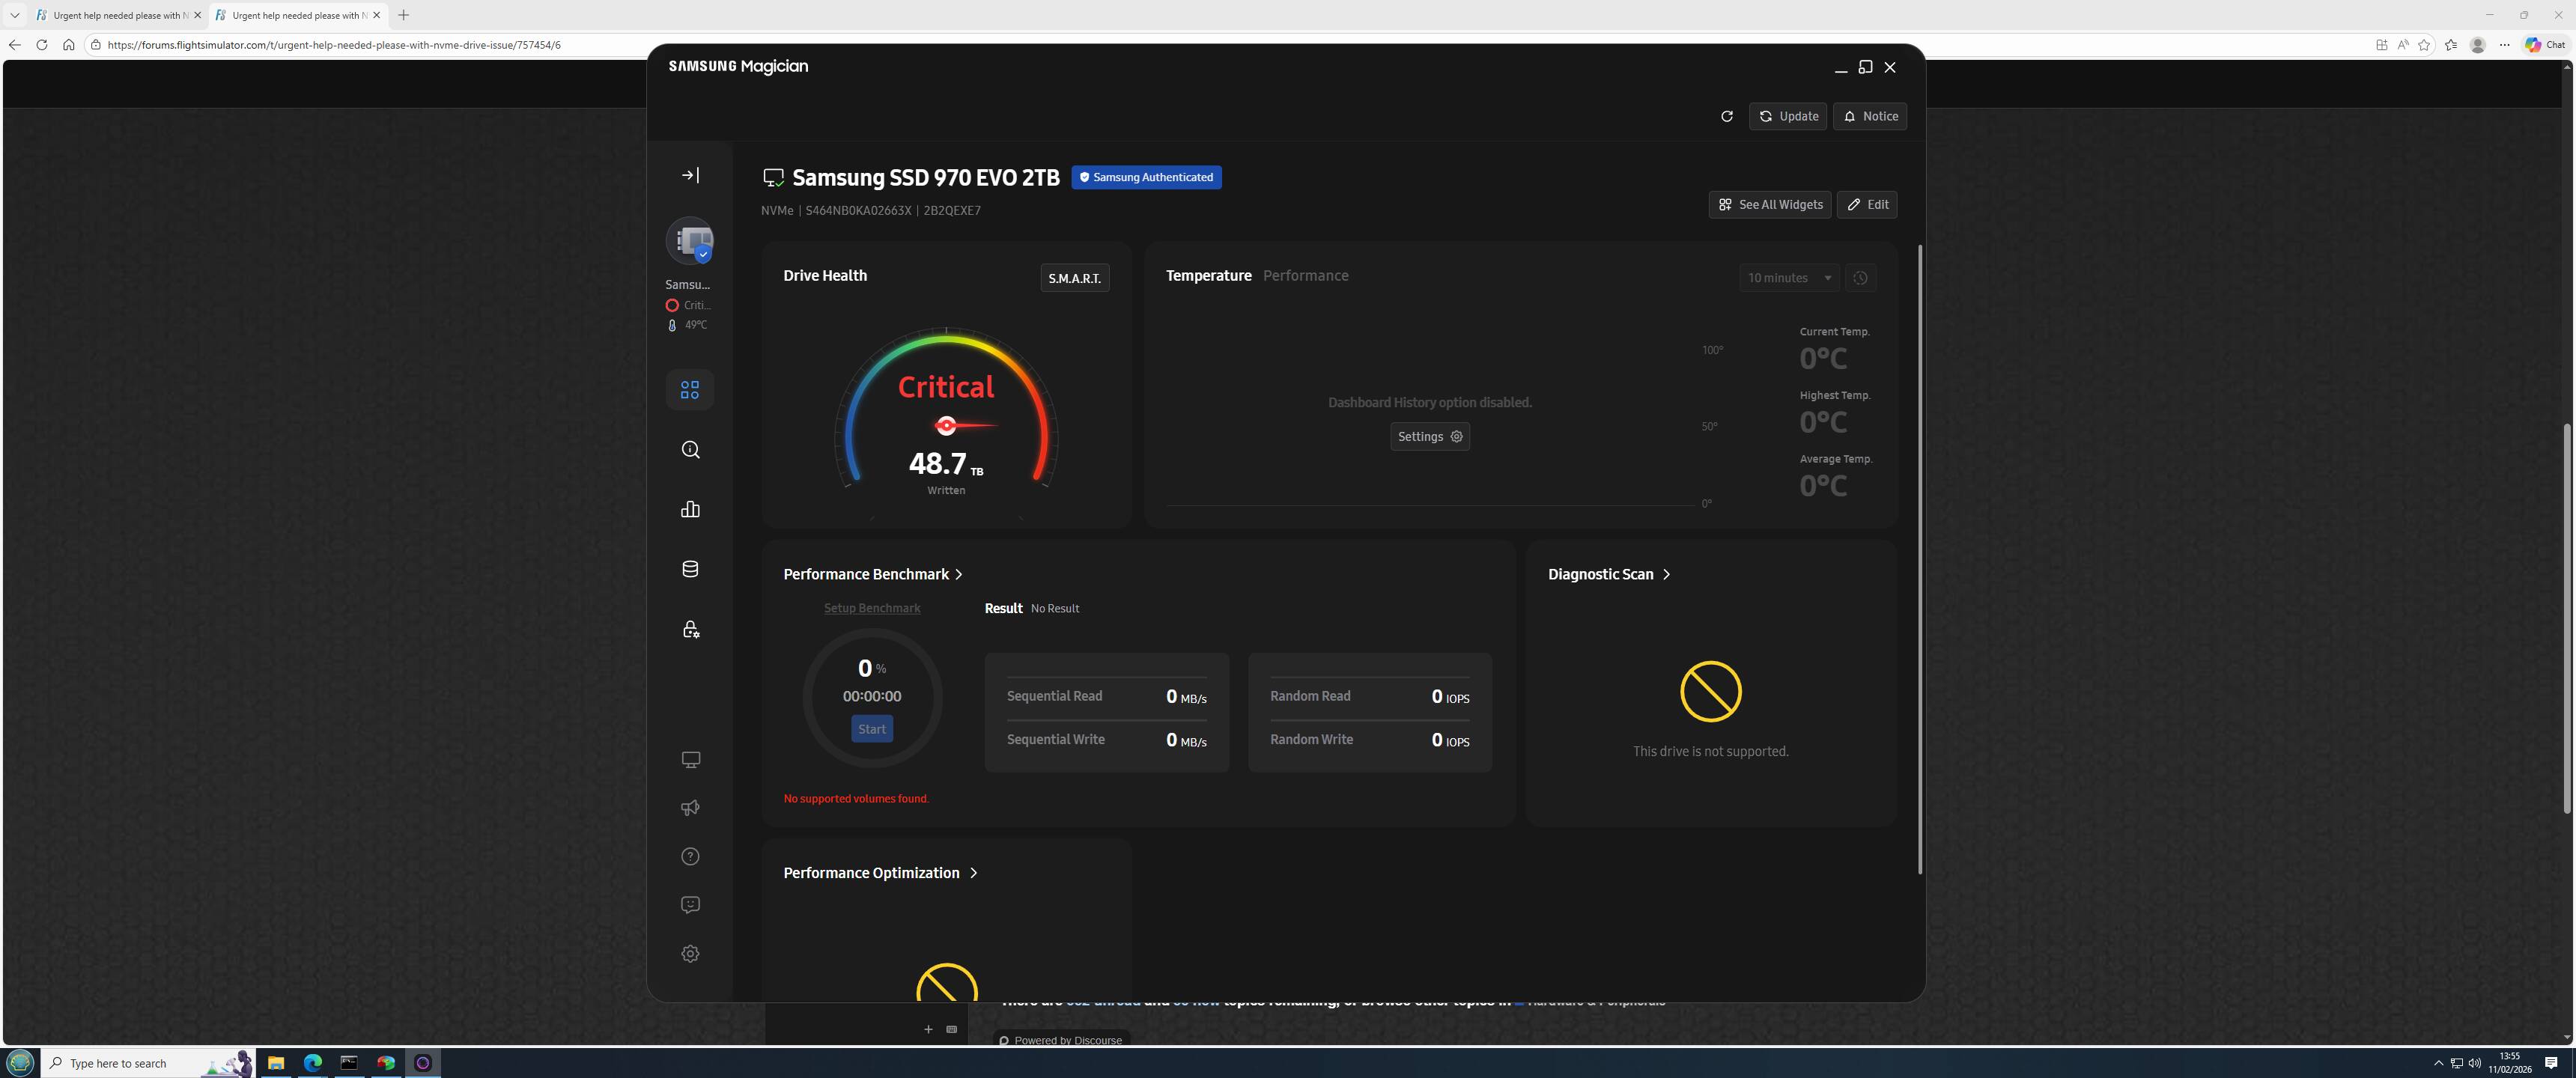The height and width of the screenshot is (1078, 2576).
Task: Open the taskbar clock and date
Action: tap(2509, 1063)
